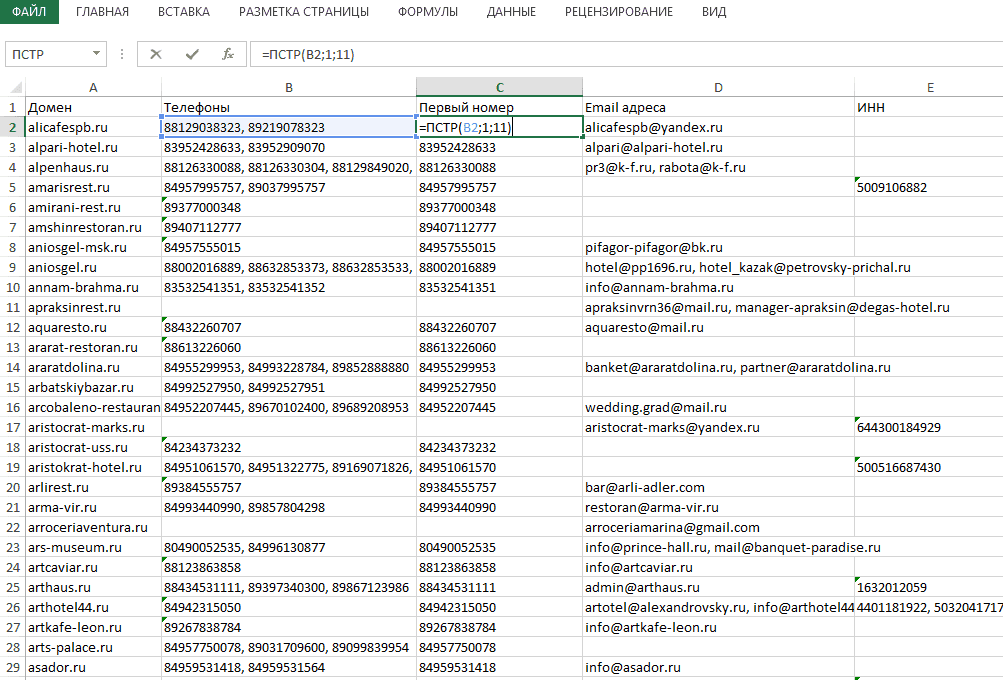The width and height of the screenshot is (1003, 680).
Task: Cancel the formula entry with the X icon
Action: [x=155, y=54]
